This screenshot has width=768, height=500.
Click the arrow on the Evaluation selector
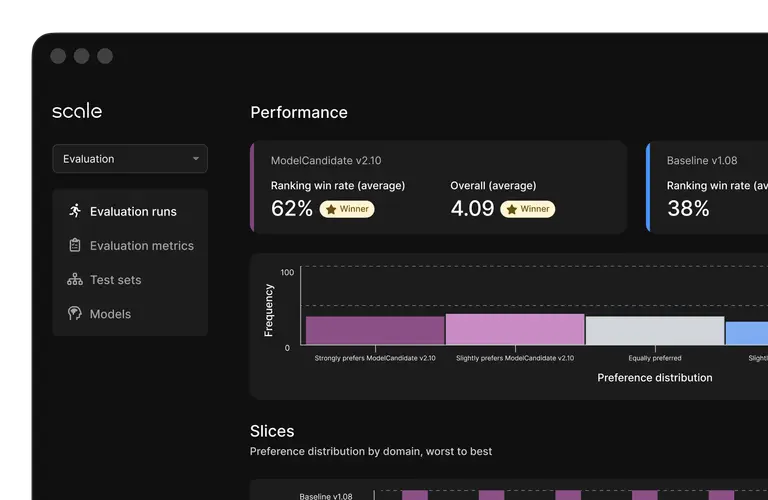(x=196, y=159)
